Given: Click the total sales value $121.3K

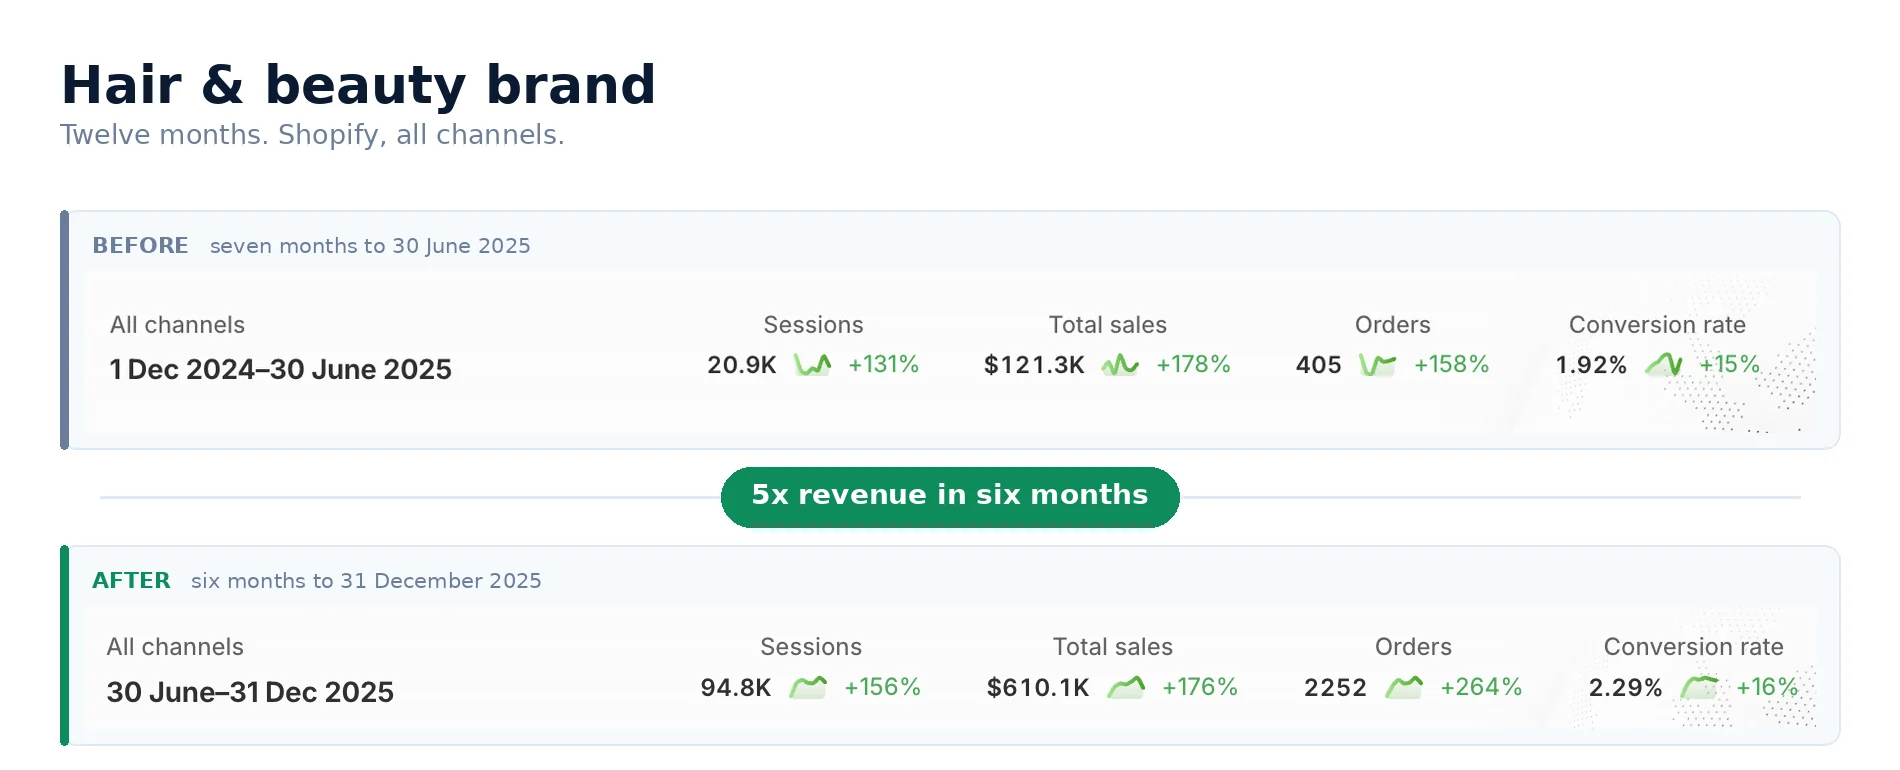Looking at the screenshot, I should click(1034, 365).
